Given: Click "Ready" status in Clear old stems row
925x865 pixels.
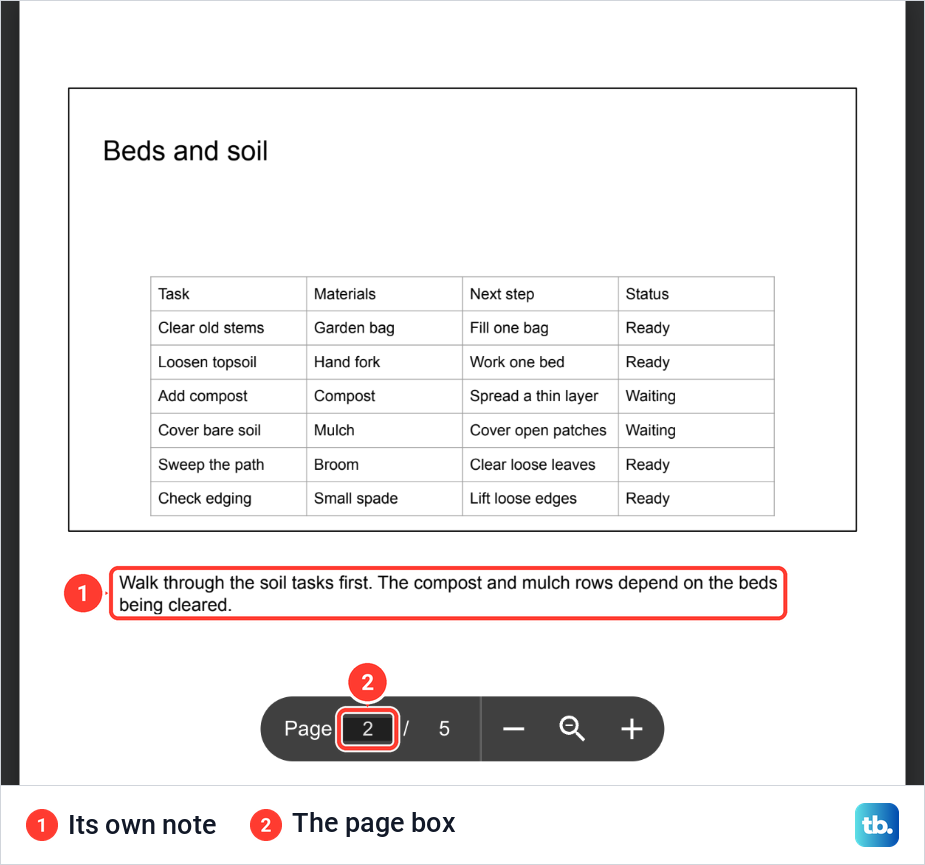Looking at the screenshot, I should coord(696,328).
